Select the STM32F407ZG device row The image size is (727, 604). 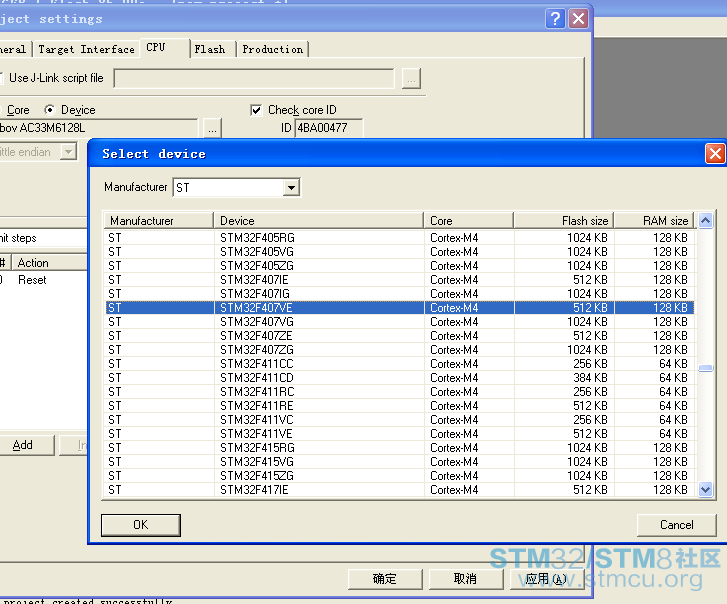pyautogui.click(x=400, y=350)
